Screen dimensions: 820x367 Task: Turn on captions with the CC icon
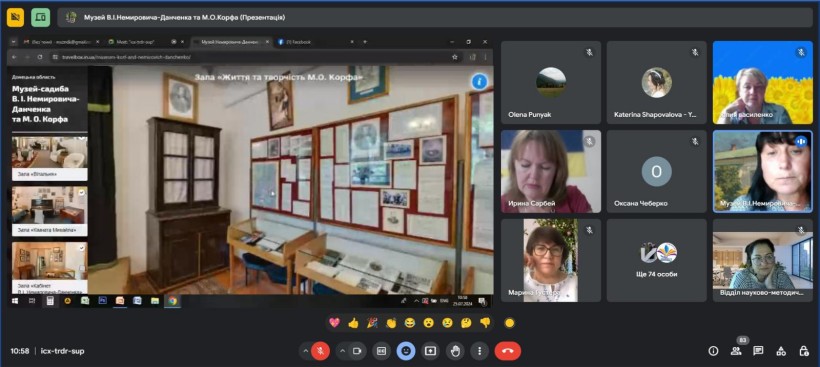point(381,351)
